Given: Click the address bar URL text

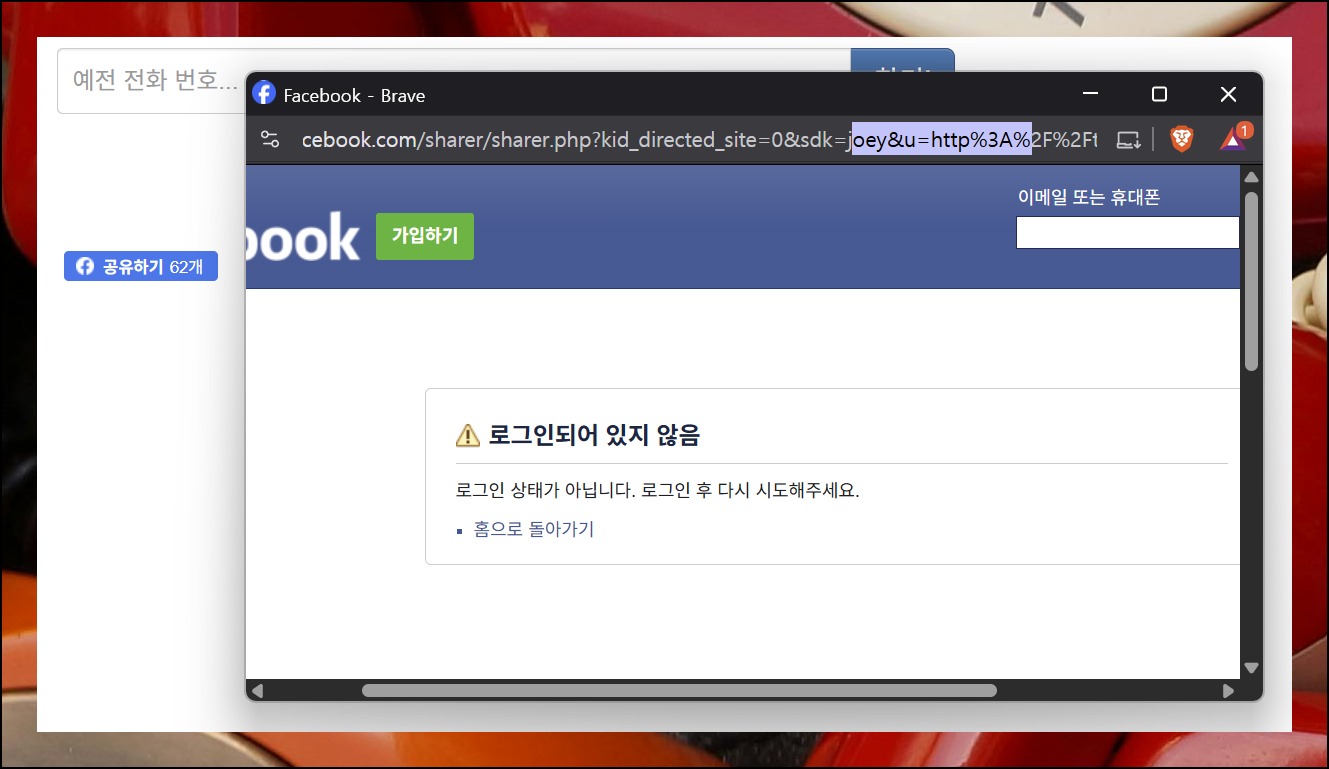Looking at the screenshot, I should [699, 140].
